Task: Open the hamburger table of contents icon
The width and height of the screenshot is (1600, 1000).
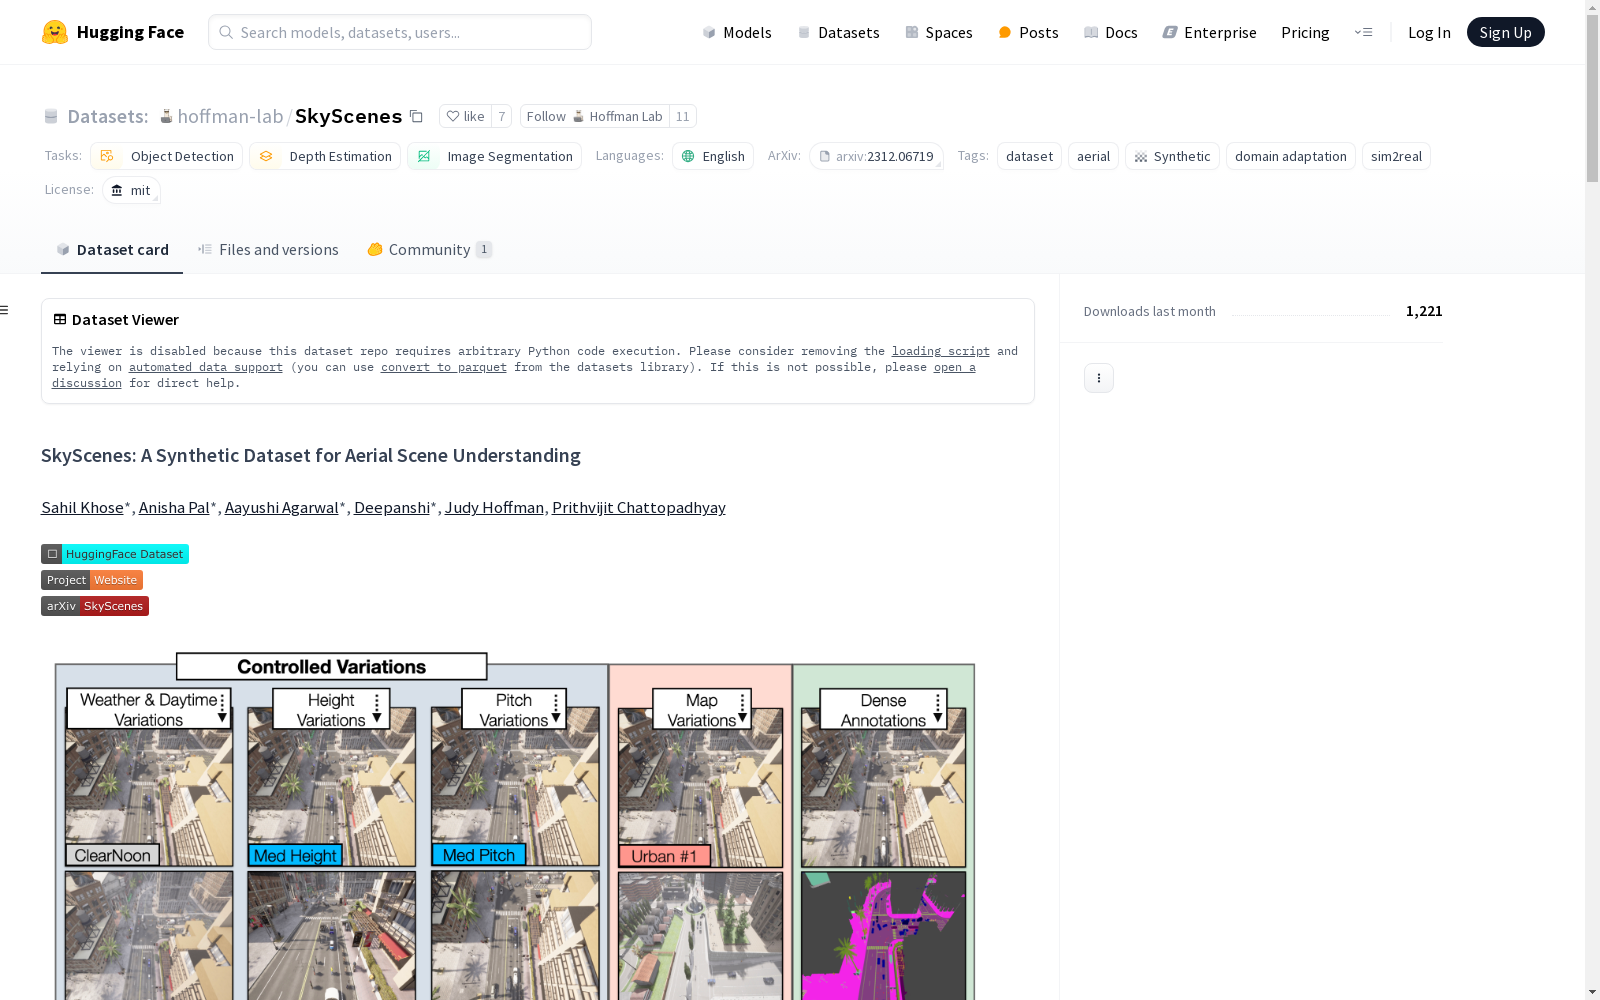Action: tap(5, 310)
